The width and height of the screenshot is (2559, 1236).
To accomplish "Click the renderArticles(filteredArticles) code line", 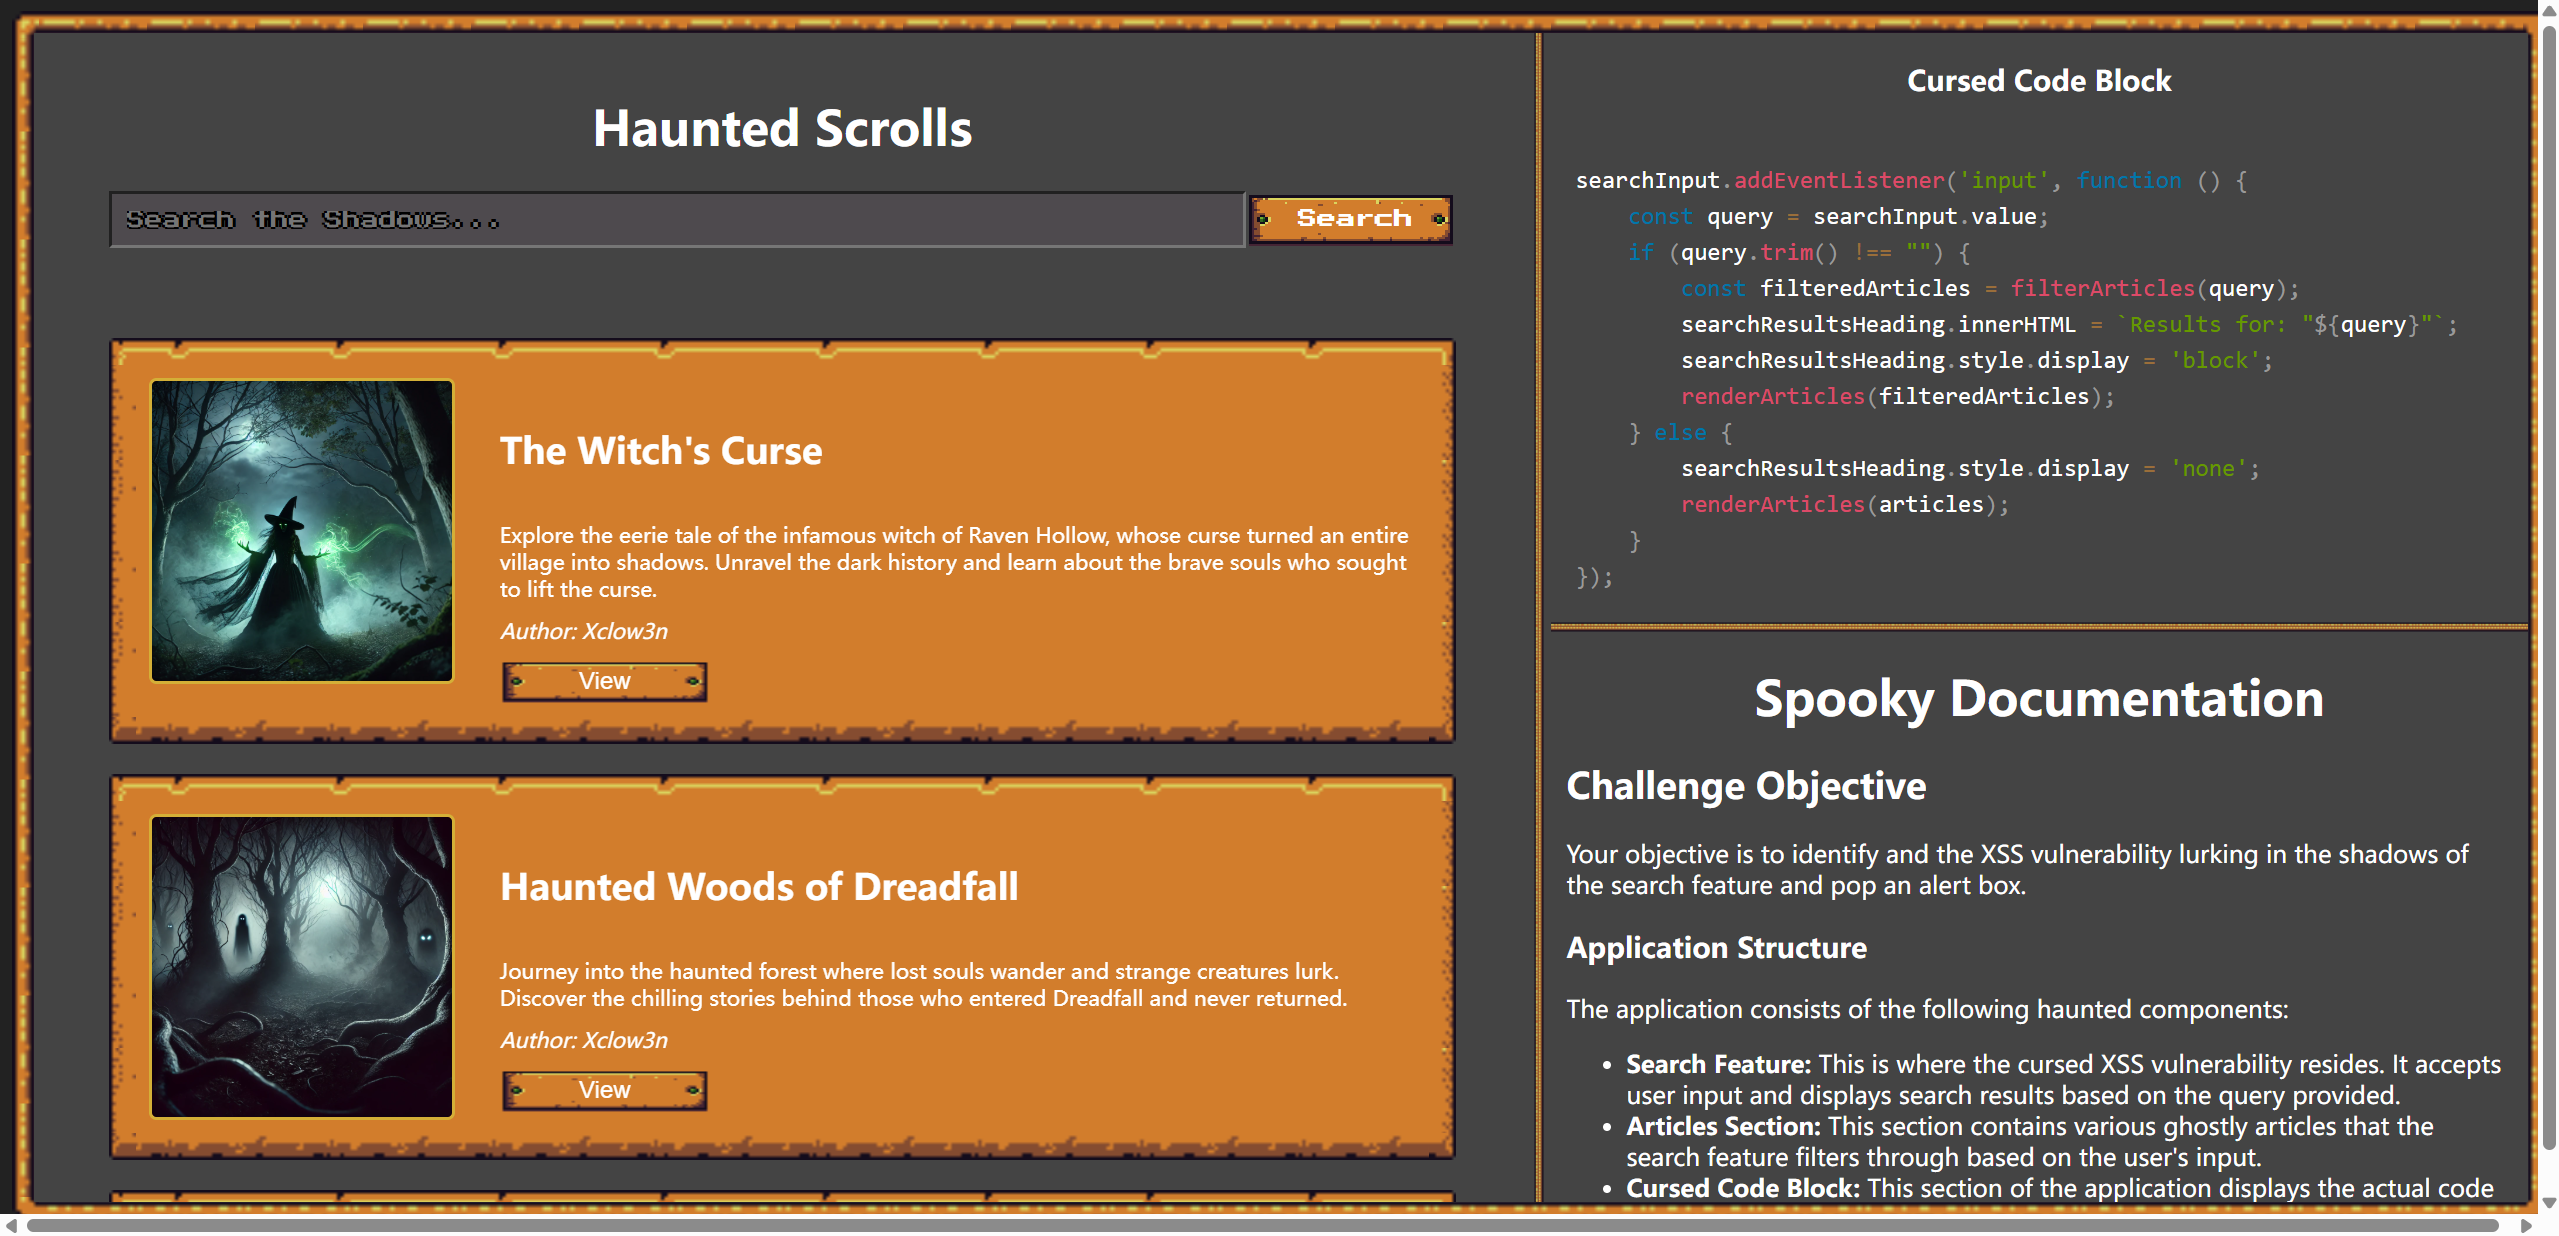I will 1896,397.
